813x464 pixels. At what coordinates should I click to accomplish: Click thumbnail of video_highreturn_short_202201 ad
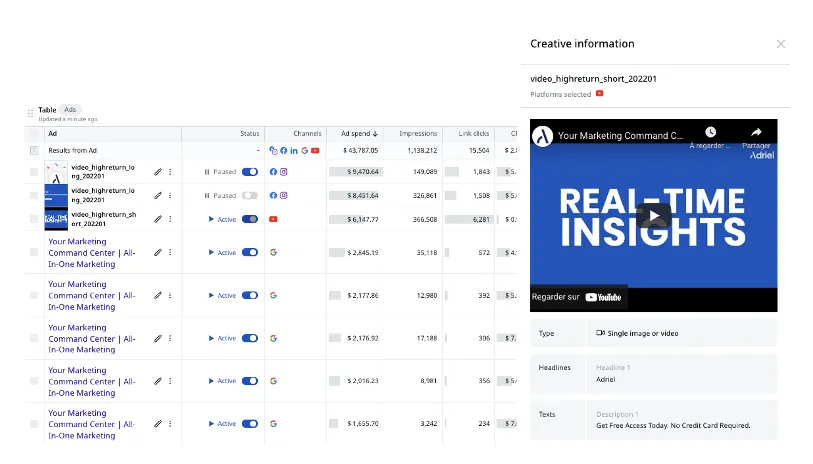point(56,219)
